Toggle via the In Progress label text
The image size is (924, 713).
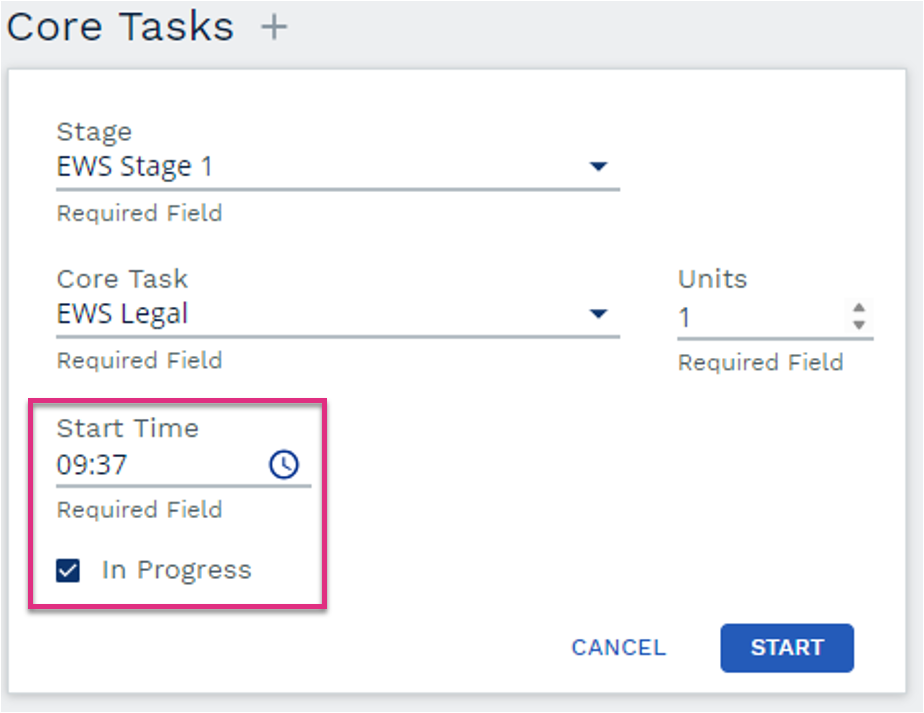click(176, 570)
